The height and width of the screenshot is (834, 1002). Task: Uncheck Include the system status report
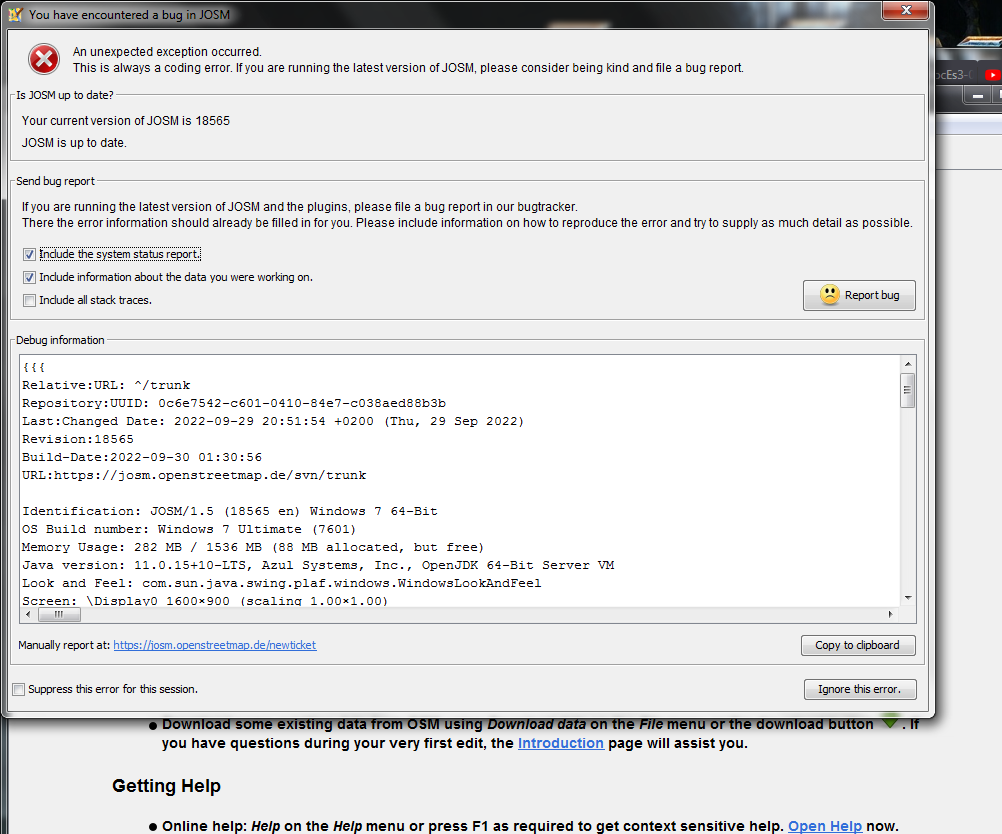coord(30,255)
